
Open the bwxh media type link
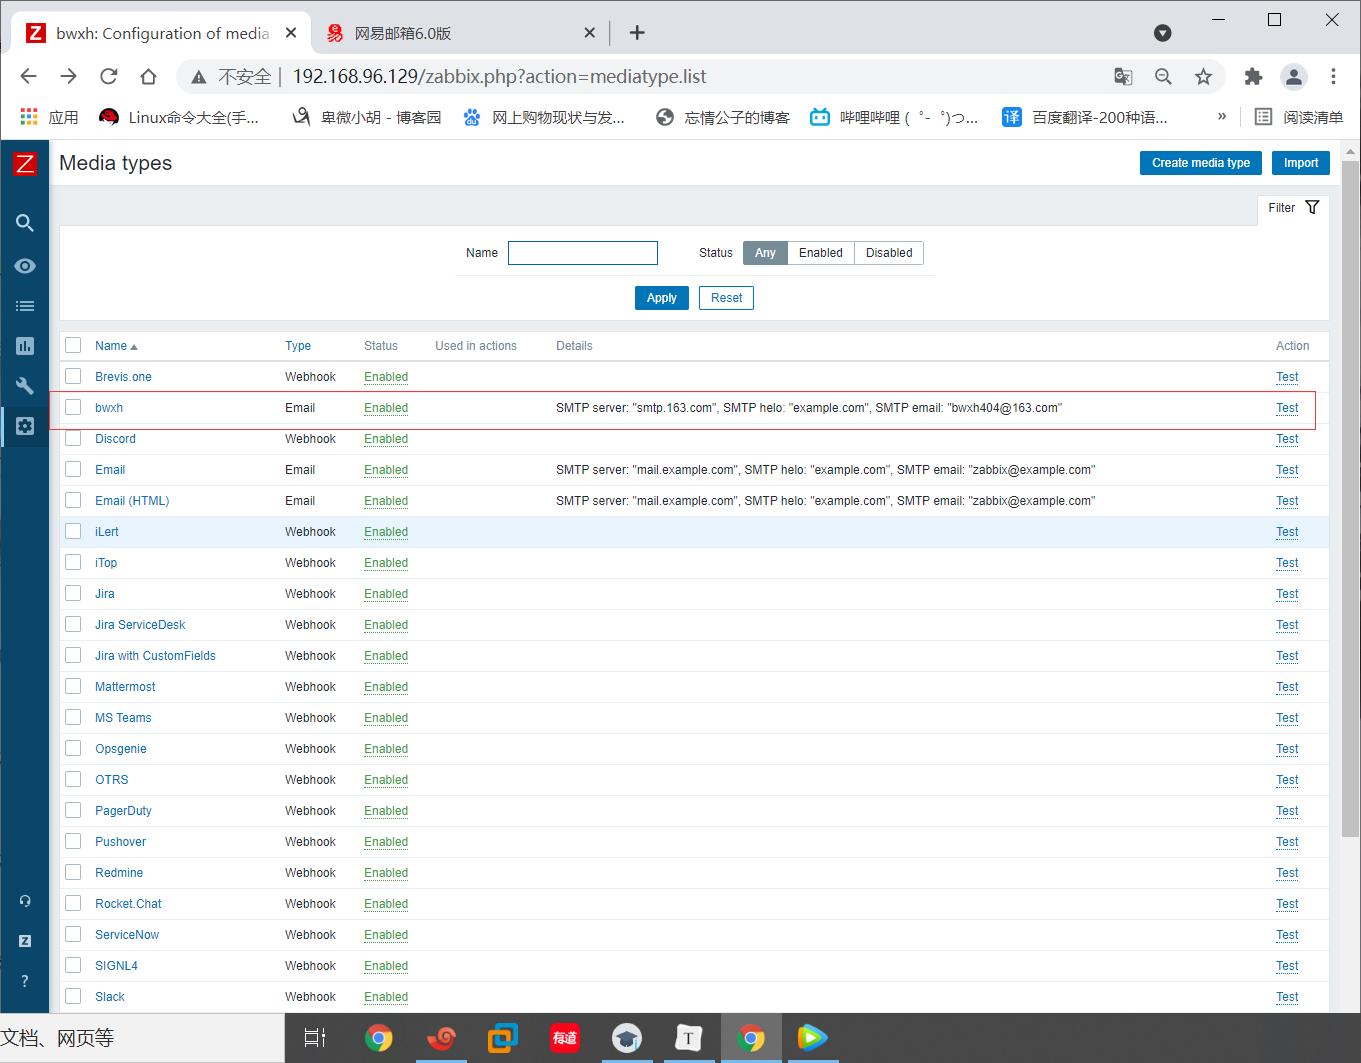tap(109, 408)
